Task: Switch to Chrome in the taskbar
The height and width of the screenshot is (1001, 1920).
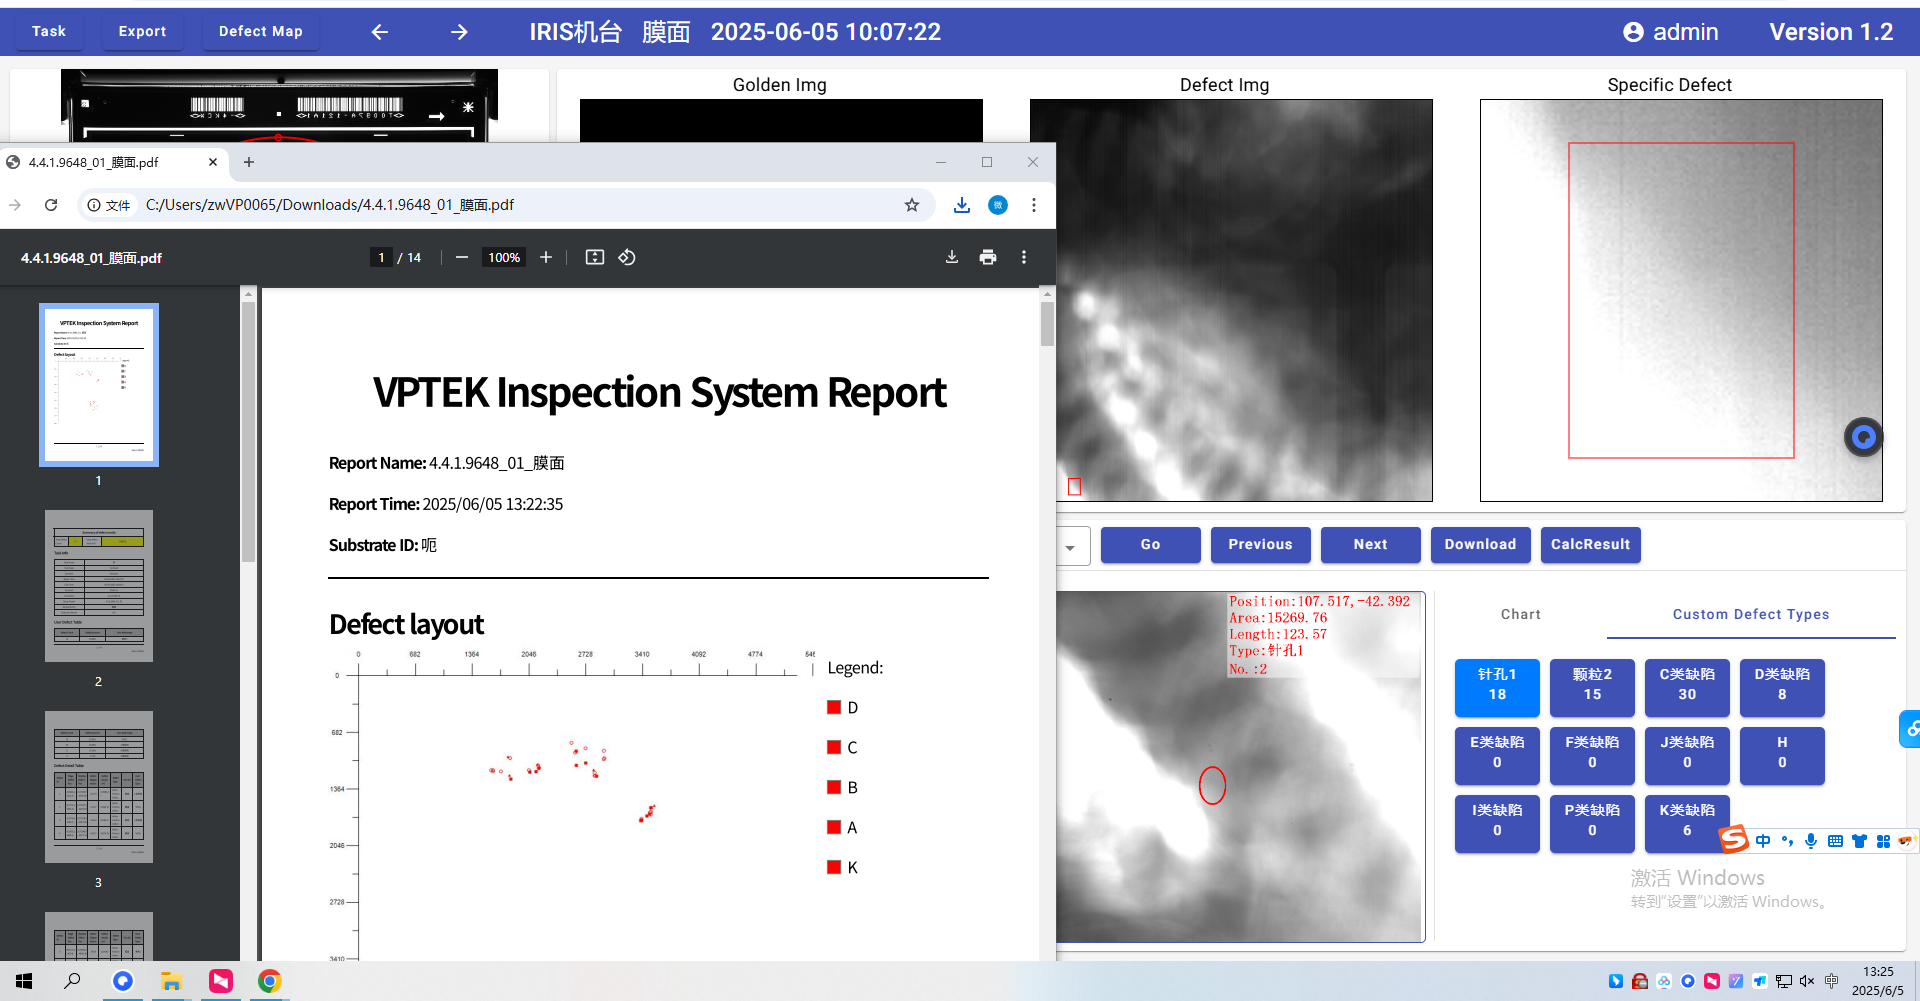Action: (269, 981)
